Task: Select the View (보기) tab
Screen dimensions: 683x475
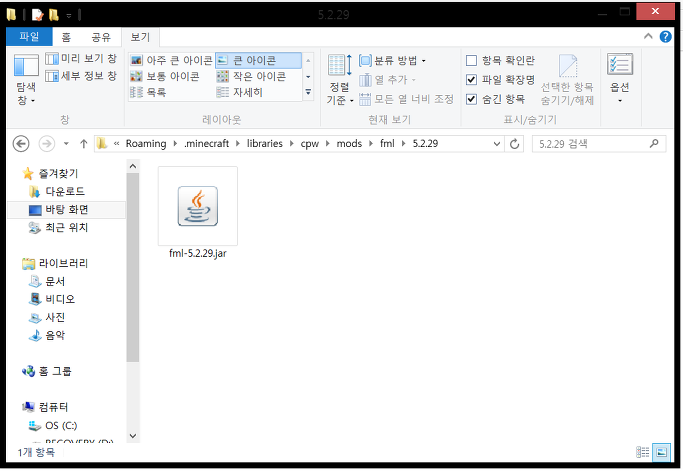Action: 140,37
